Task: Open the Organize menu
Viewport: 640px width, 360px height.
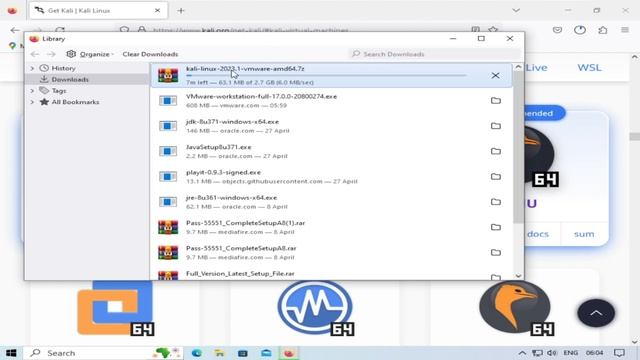Action: coord(89,54)
